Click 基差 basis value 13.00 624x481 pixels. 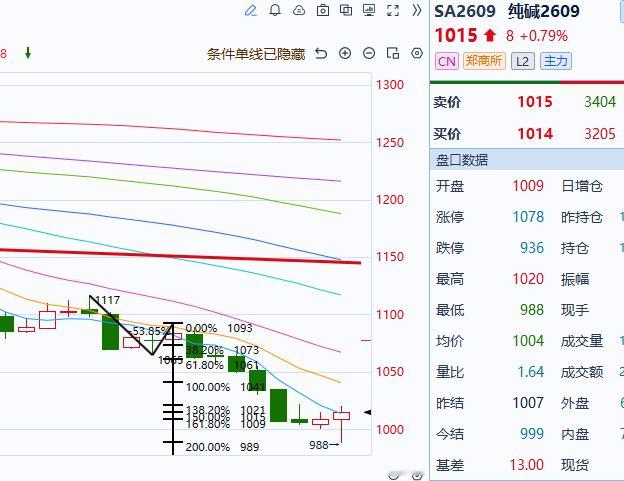click(x=526, y=465)
